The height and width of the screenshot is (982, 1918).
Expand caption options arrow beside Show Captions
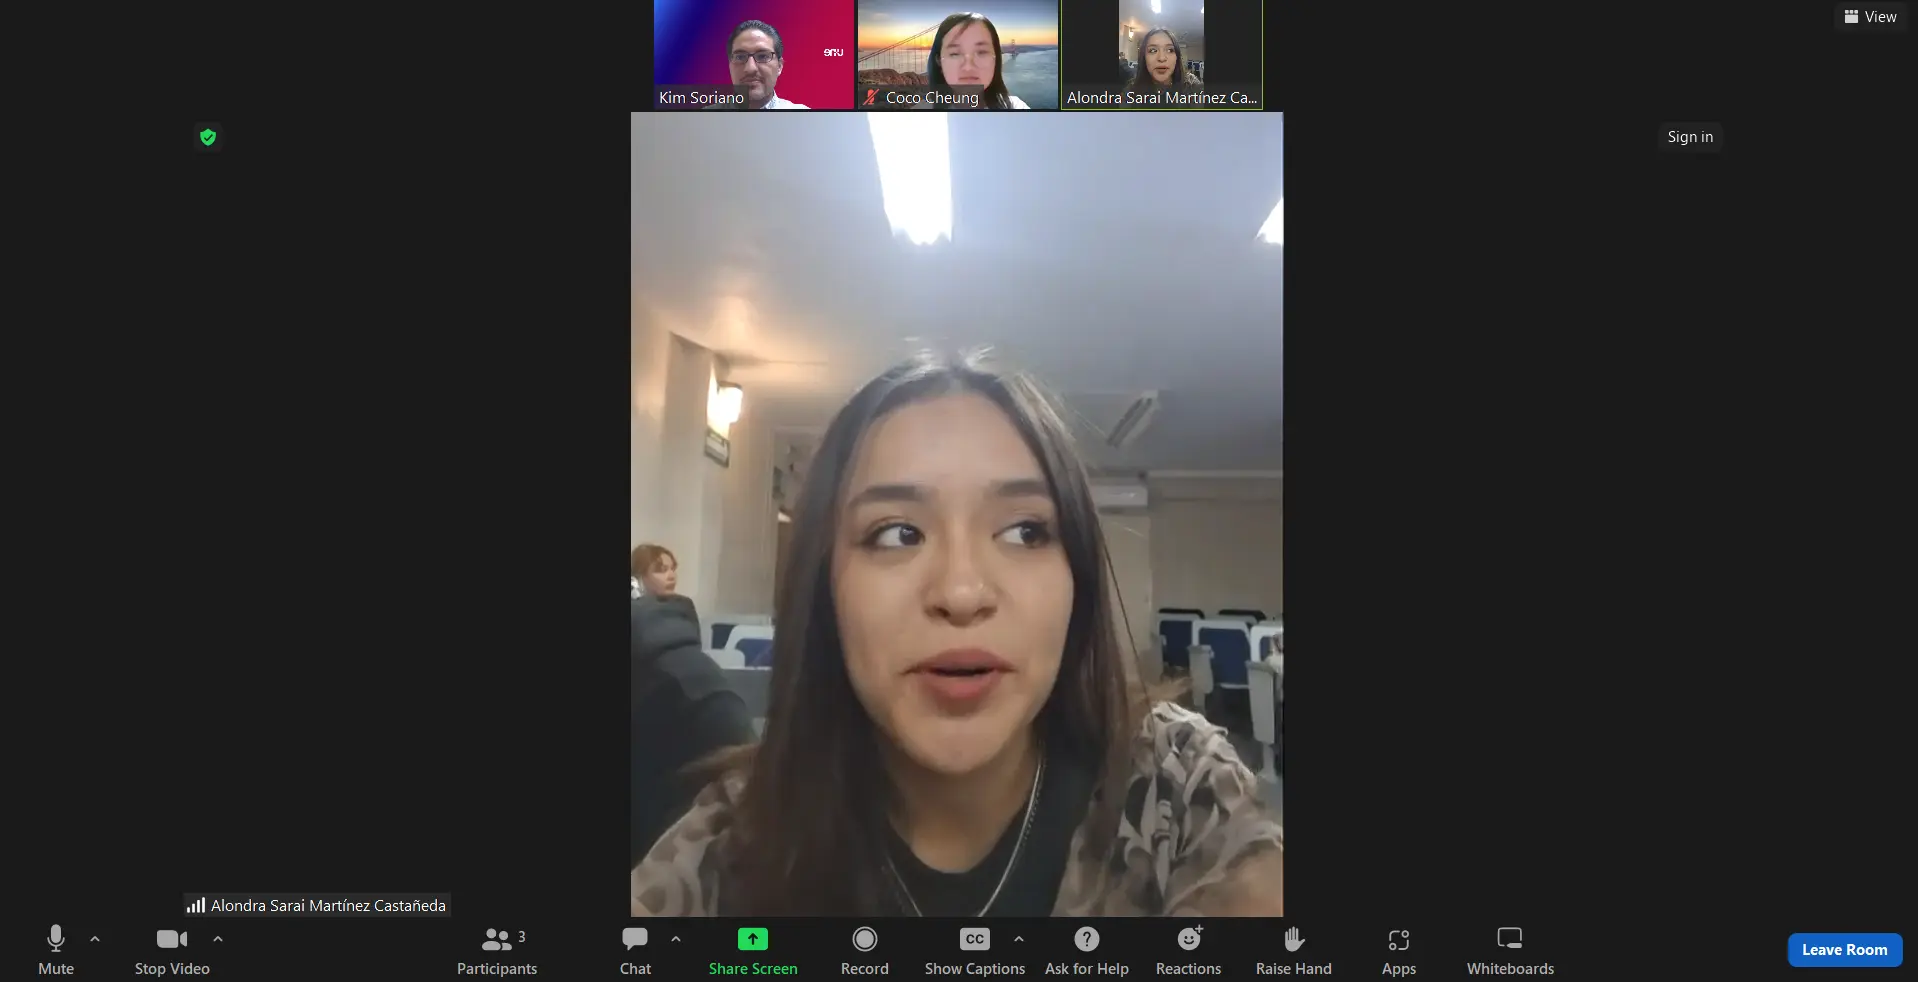click(x=1018, y=939)
